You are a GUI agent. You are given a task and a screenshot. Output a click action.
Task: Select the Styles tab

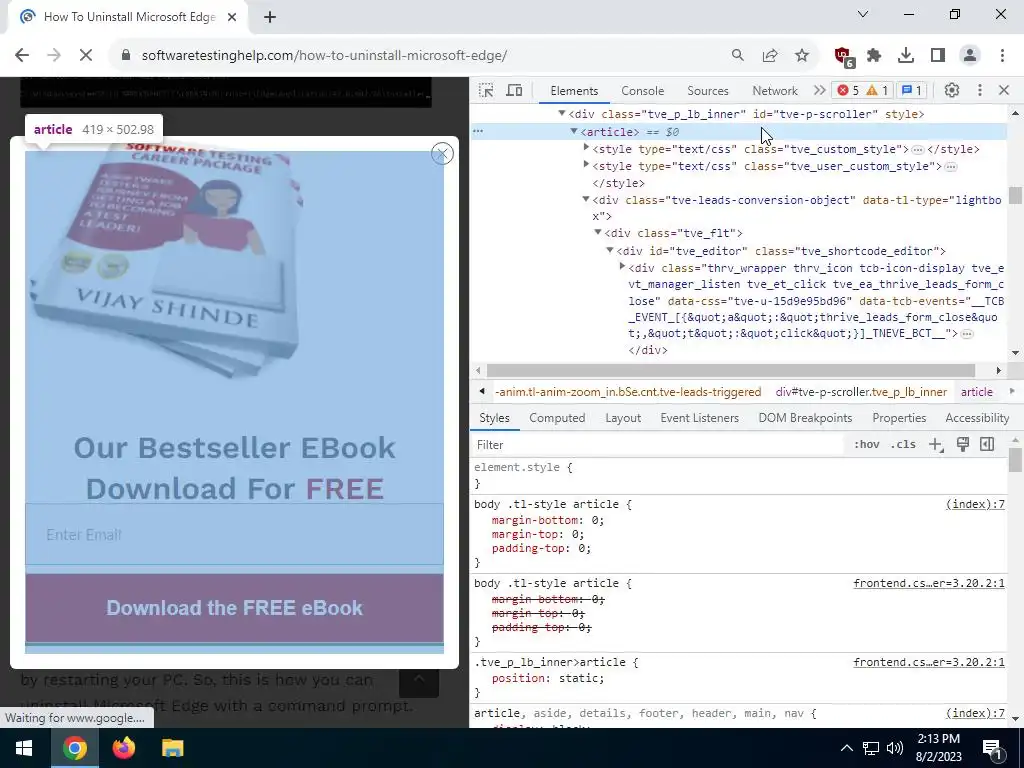[494, 418]
